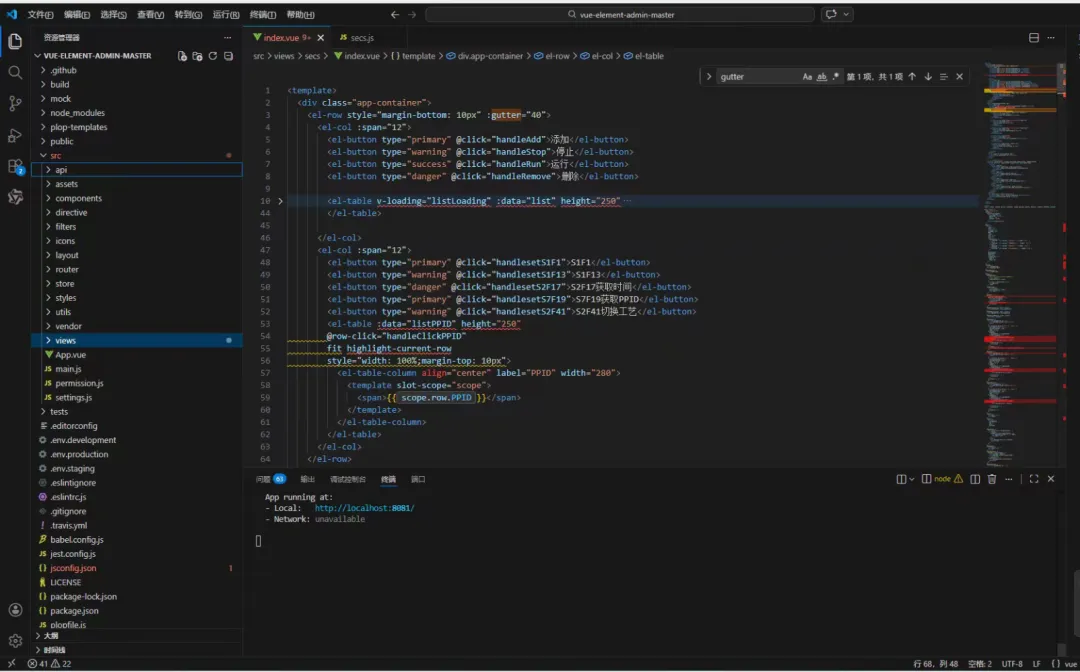
Task: Switch to the 输出 panel tab
Action: tap(307, 479)
